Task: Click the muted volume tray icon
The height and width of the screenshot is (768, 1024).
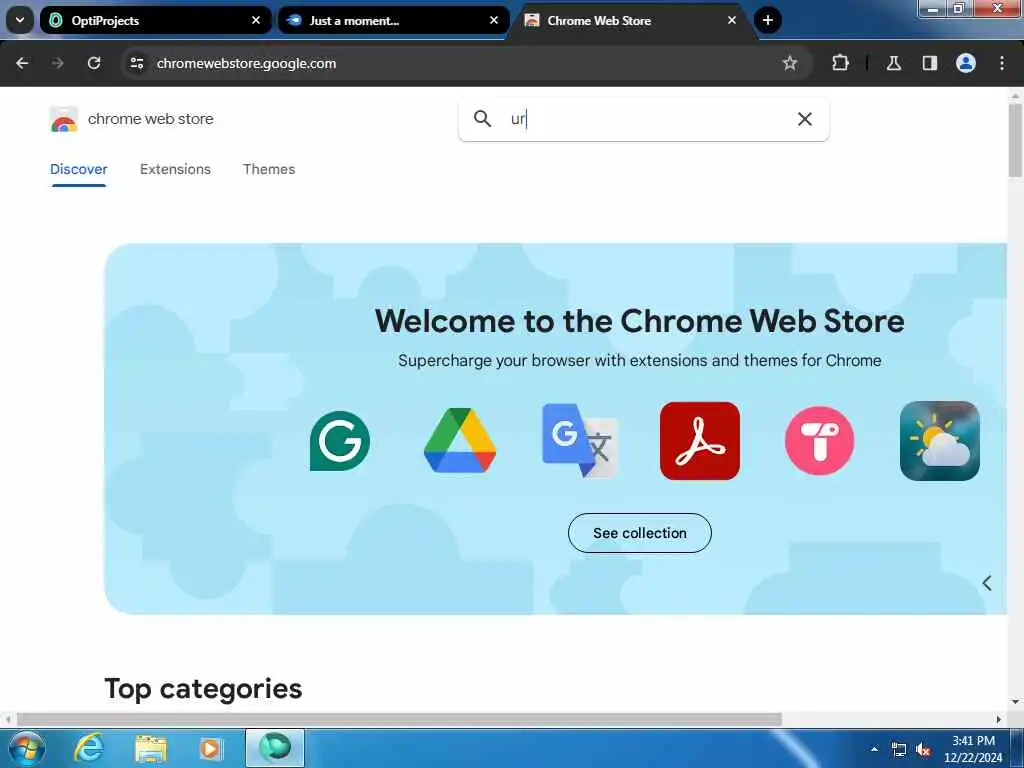Action: click(923, 750)
